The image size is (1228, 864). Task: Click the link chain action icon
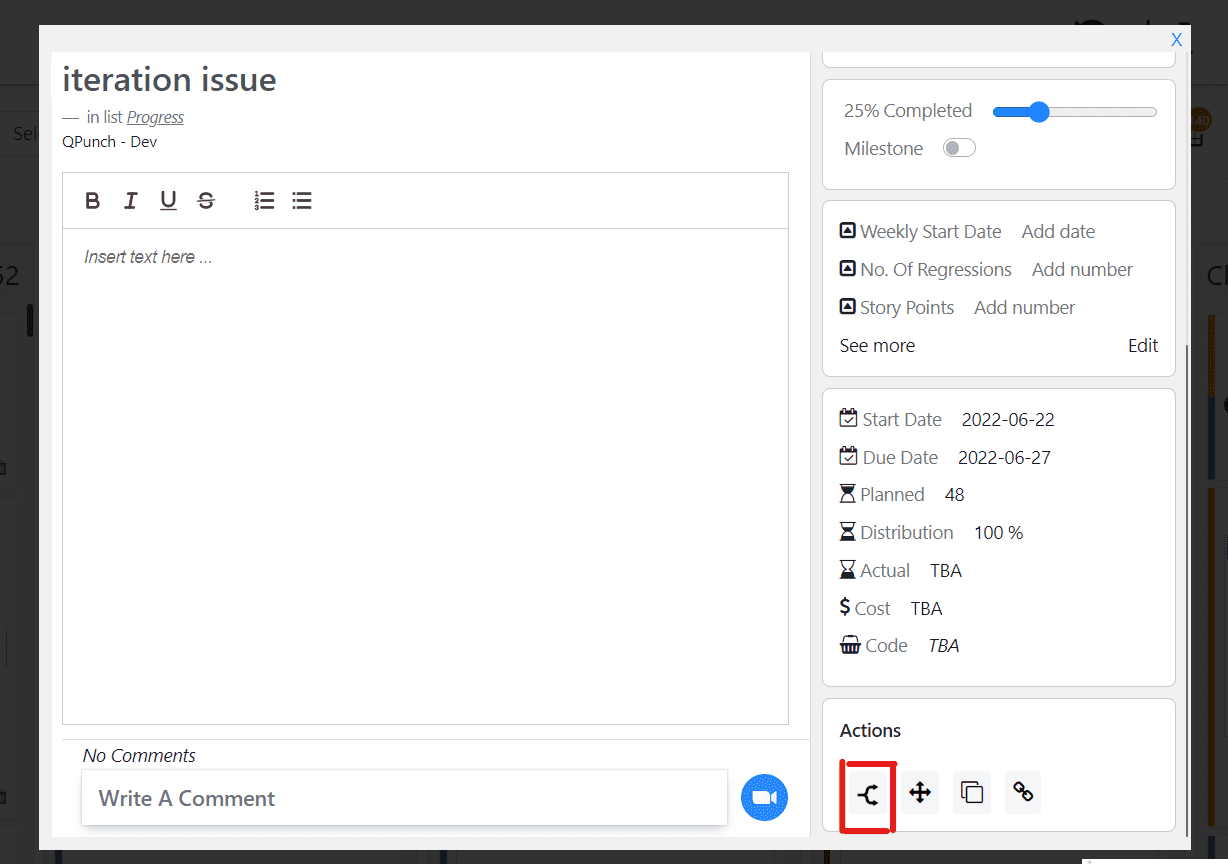tap(1023, 793)
